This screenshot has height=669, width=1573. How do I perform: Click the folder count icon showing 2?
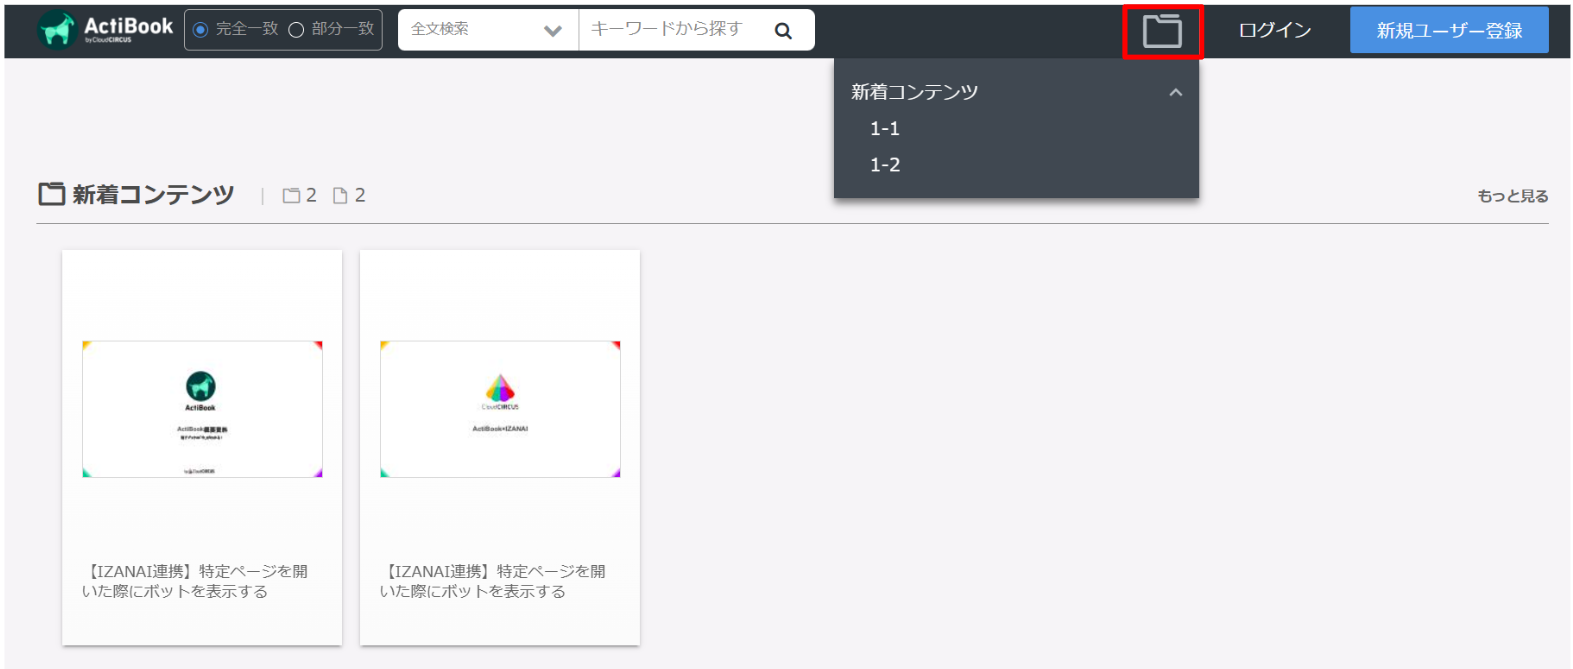tap(291, 196)
